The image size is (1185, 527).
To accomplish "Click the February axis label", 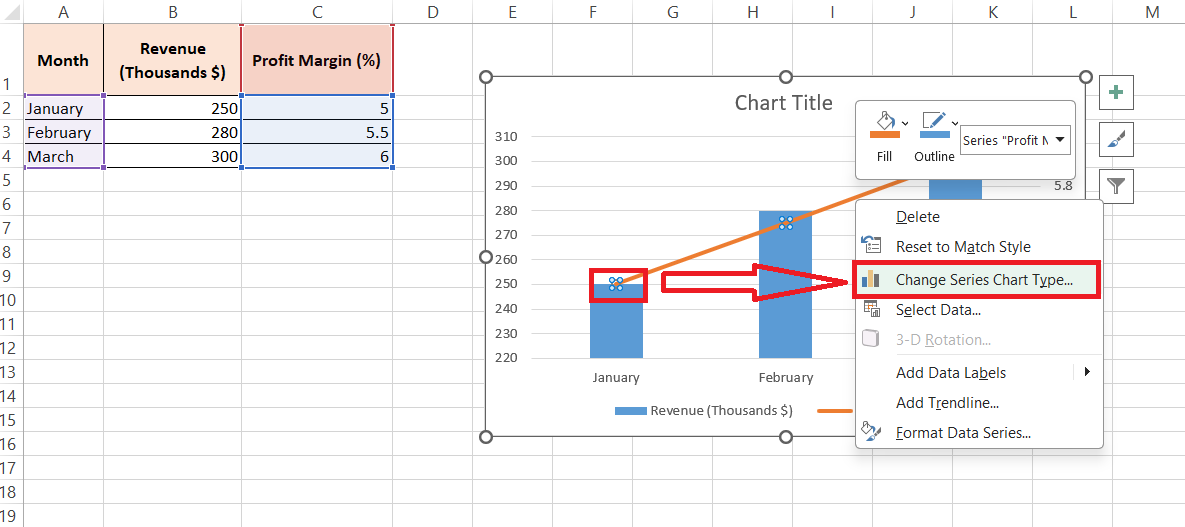I will [786, 377].
